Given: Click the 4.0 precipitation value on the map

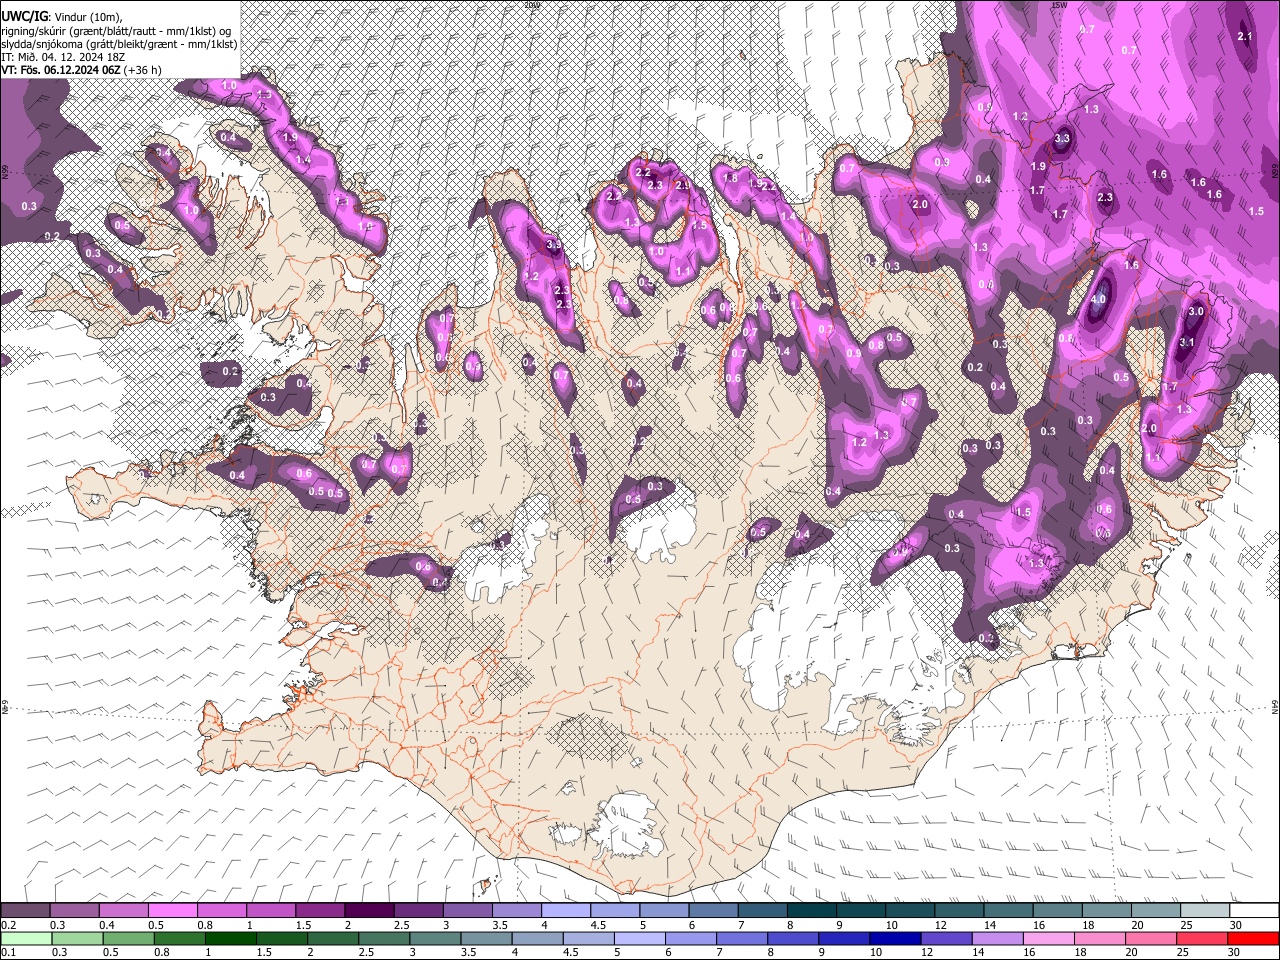Looking at the screenshot, I should (x=1098, y=300).
